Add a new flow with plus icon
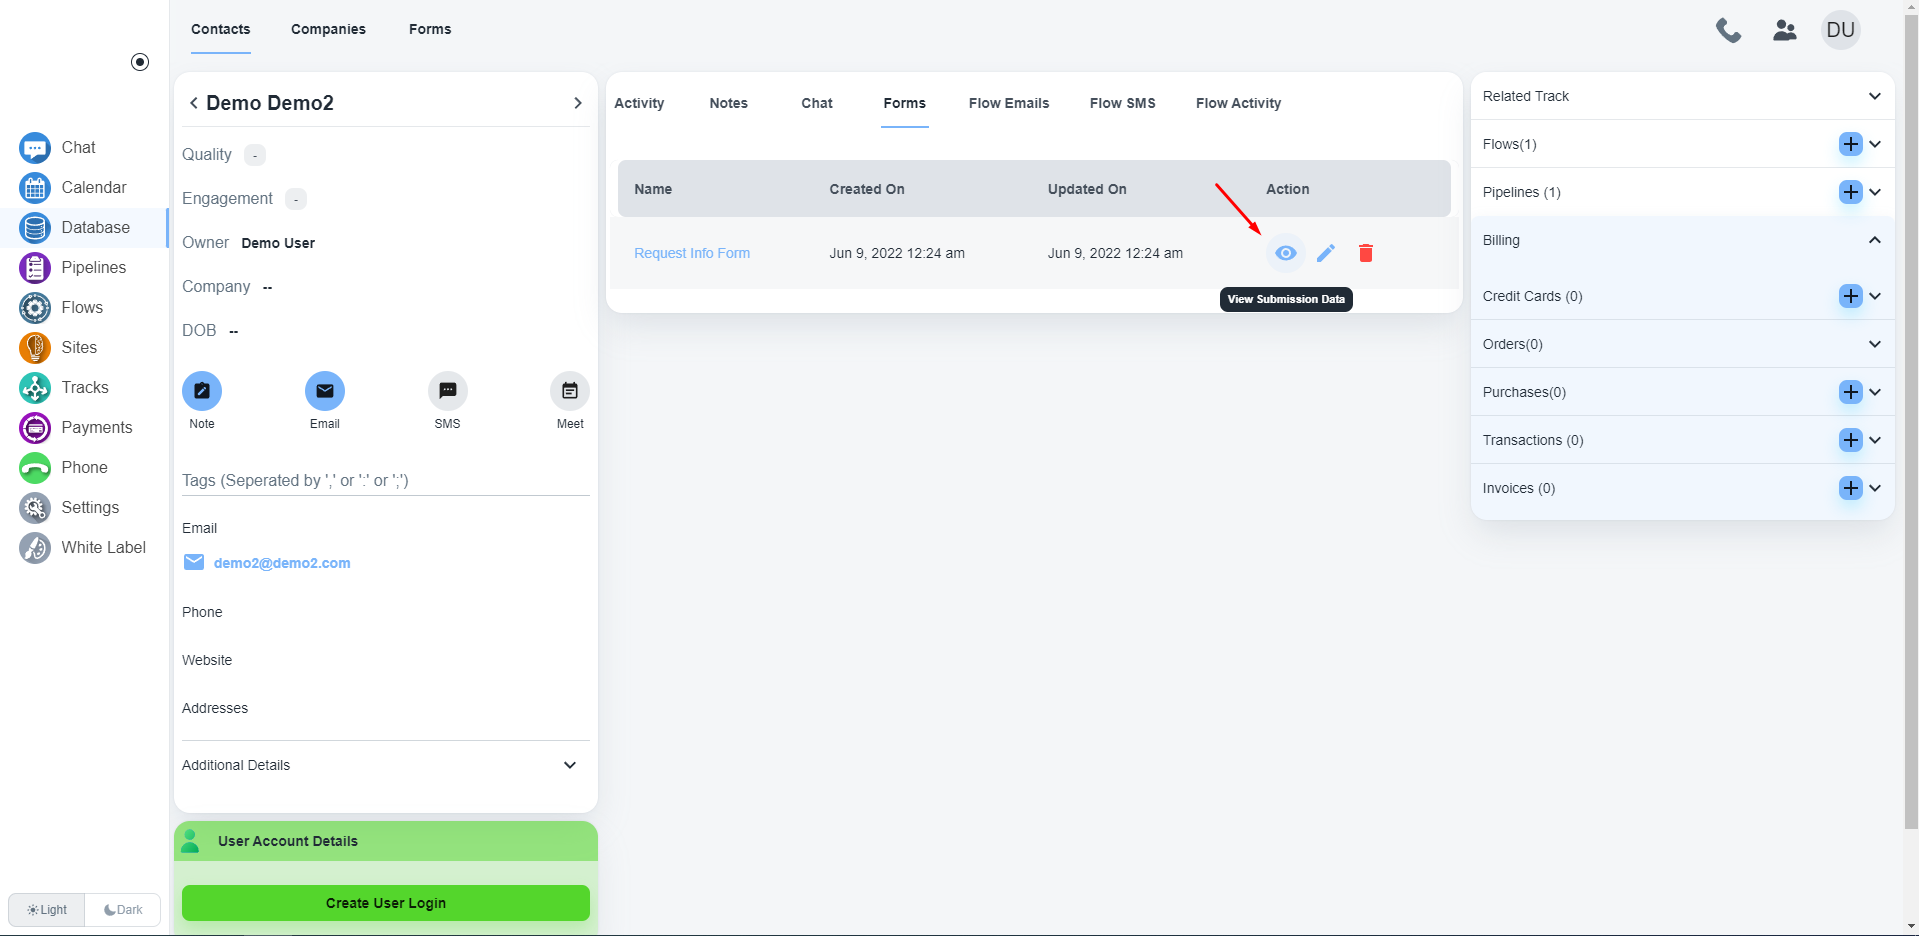The height and width of the screenshot is (936, 1919). 1850,144
